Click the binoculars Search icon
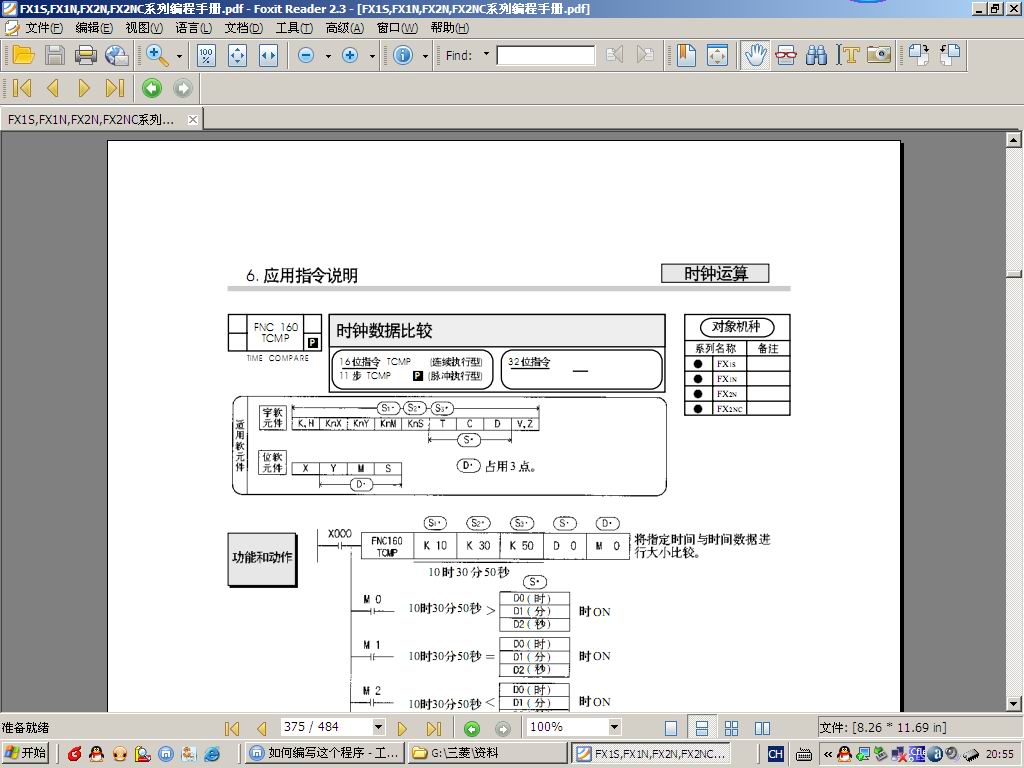 (817, 55)
